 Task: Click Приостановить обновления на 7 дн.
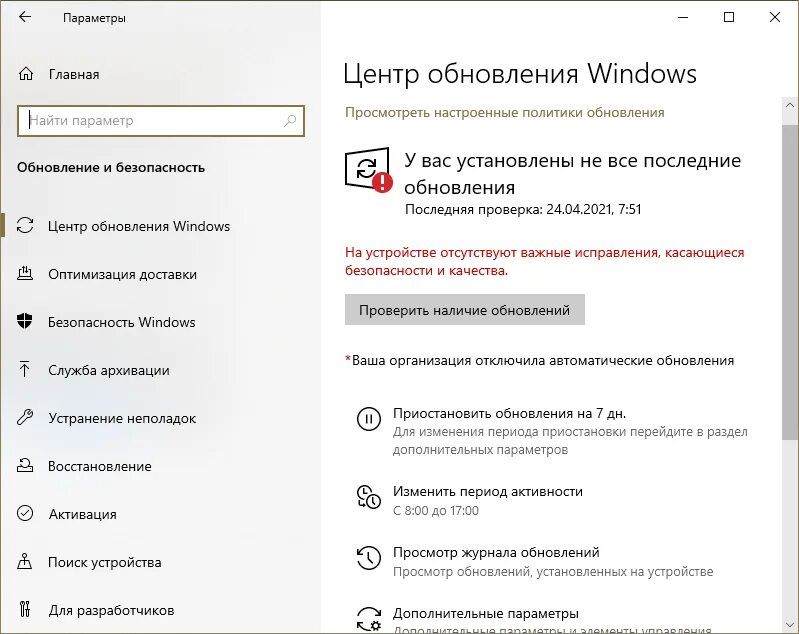(509, 413)
